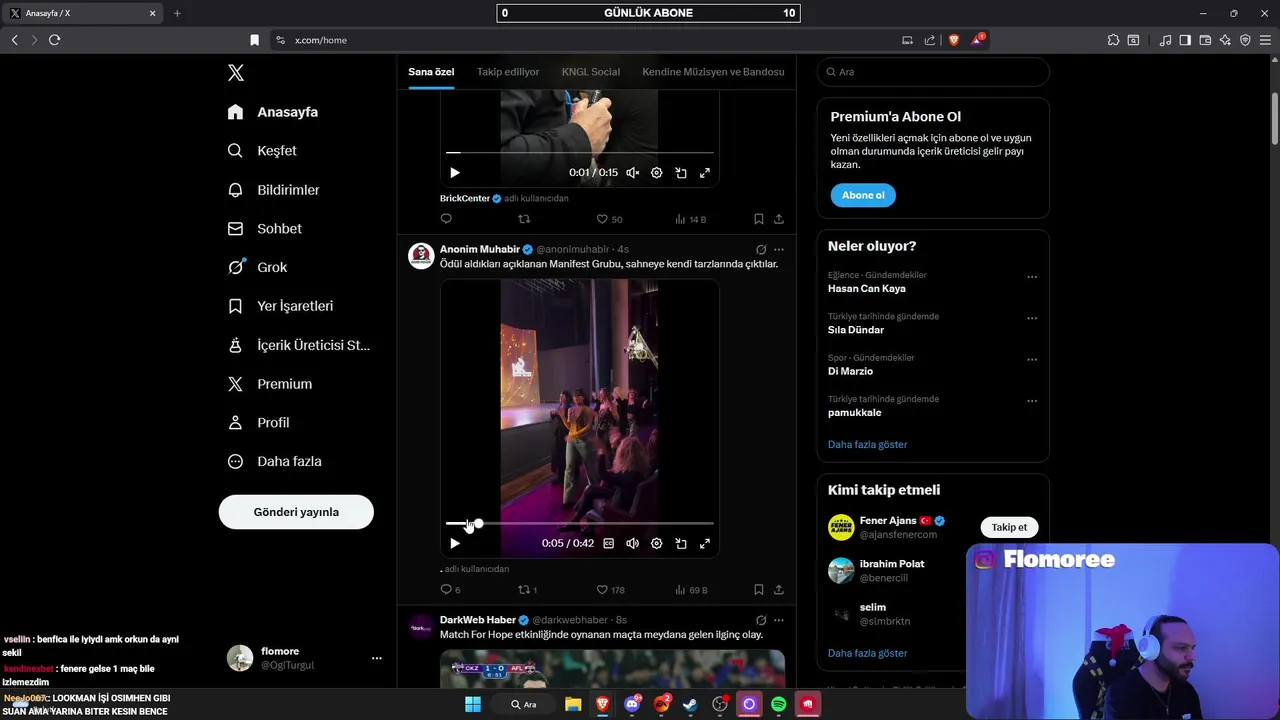The image size is (1280, 720).
Task: Open Manifest video settings gear
Action: (x=657, y=543)
